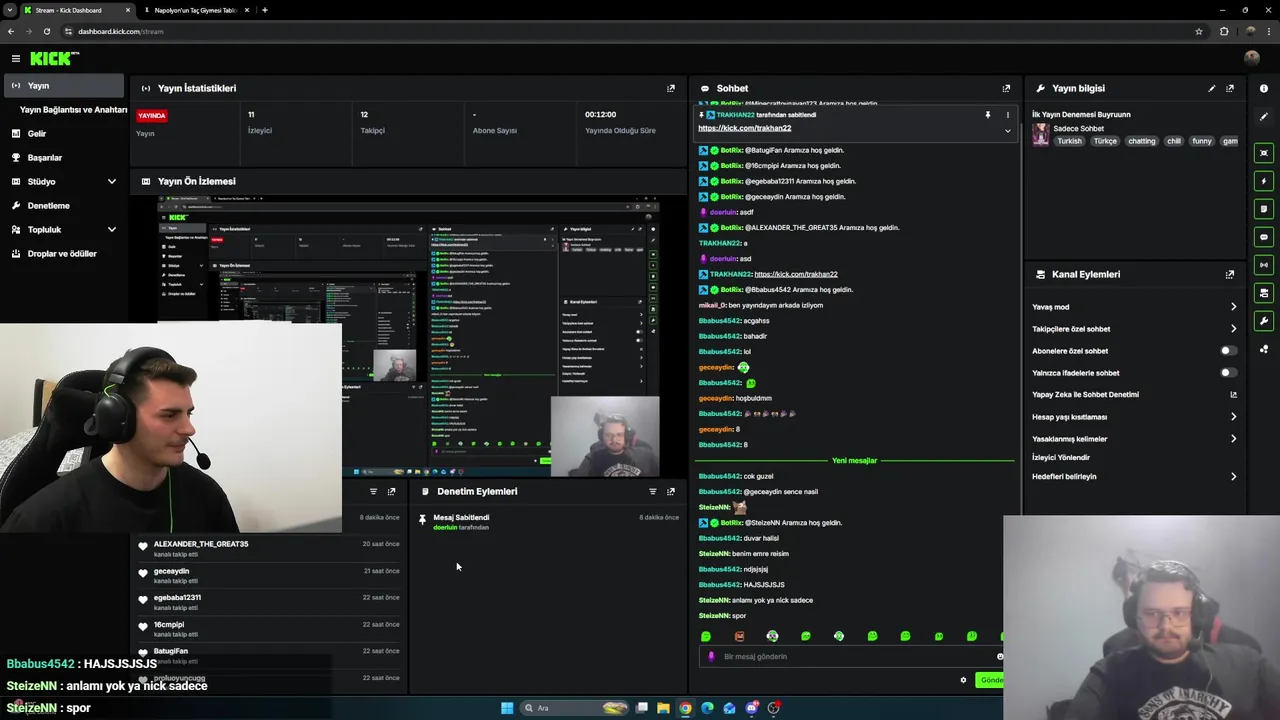Click the pencil icon in right sidebar
The width and height of the screenshot is (1280, 720).
point(1264,117)
